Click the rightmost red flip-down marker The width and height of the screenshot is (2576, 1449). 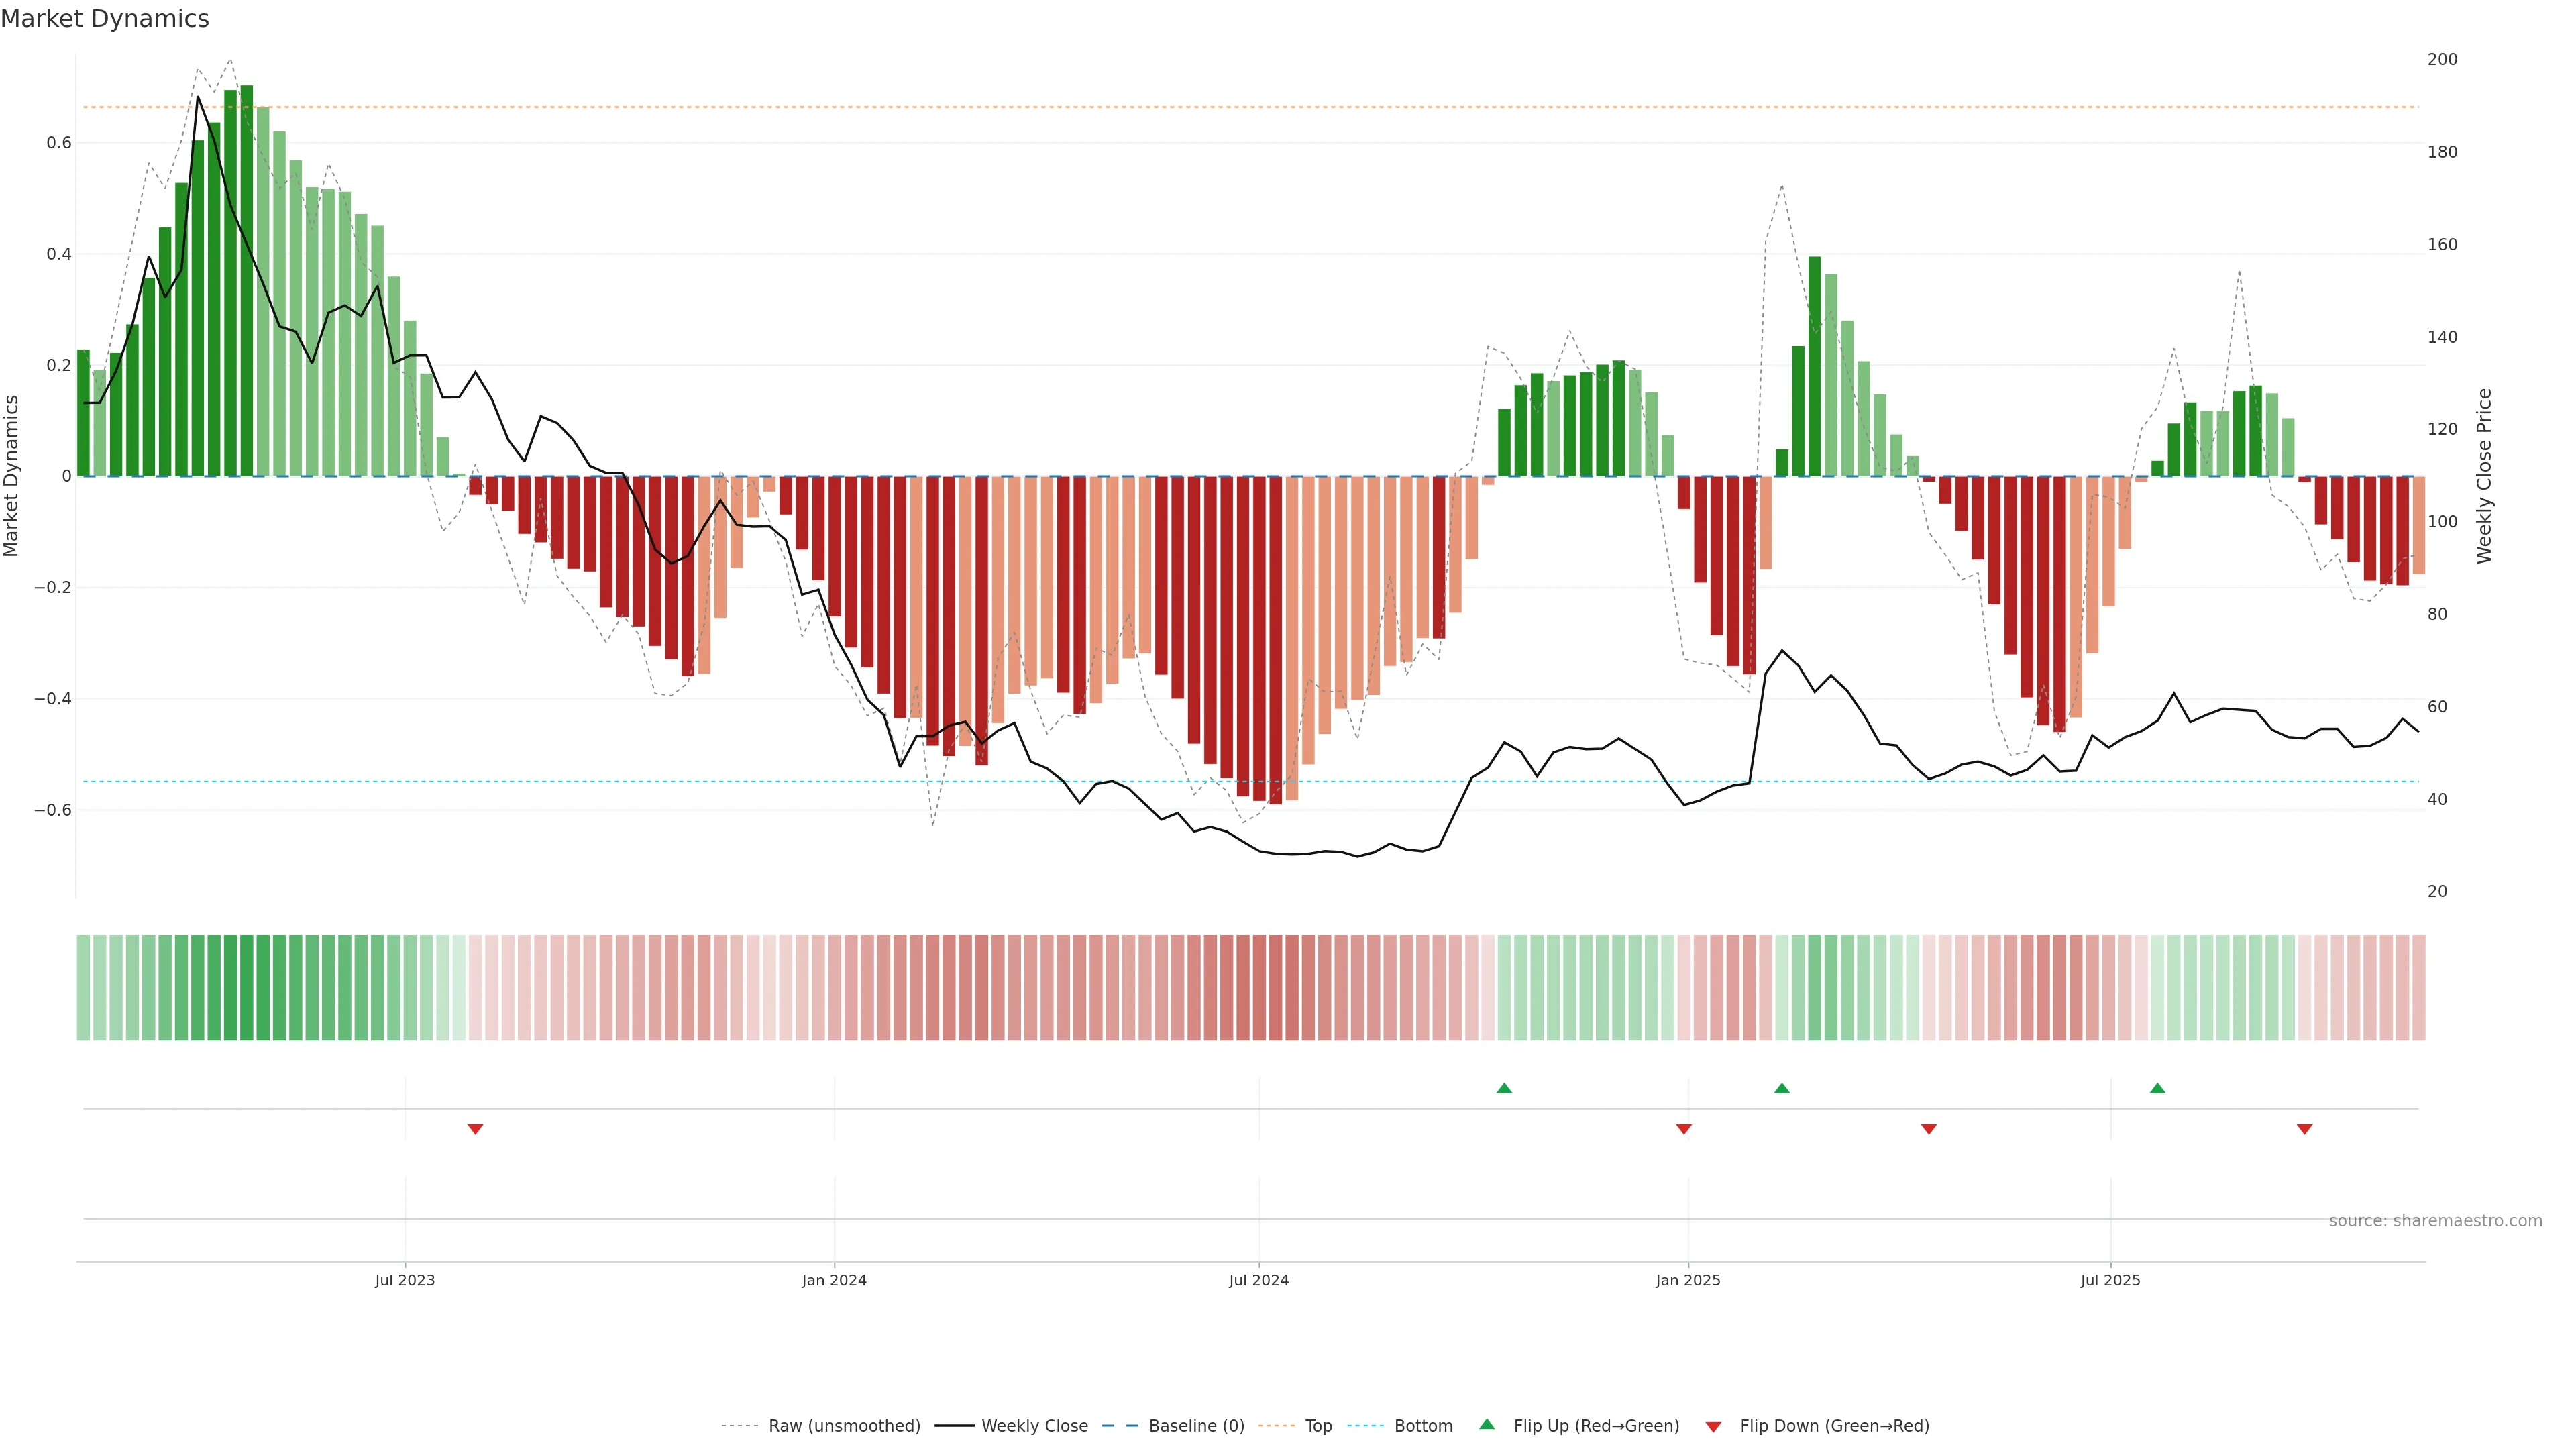coord(2305,1129)
